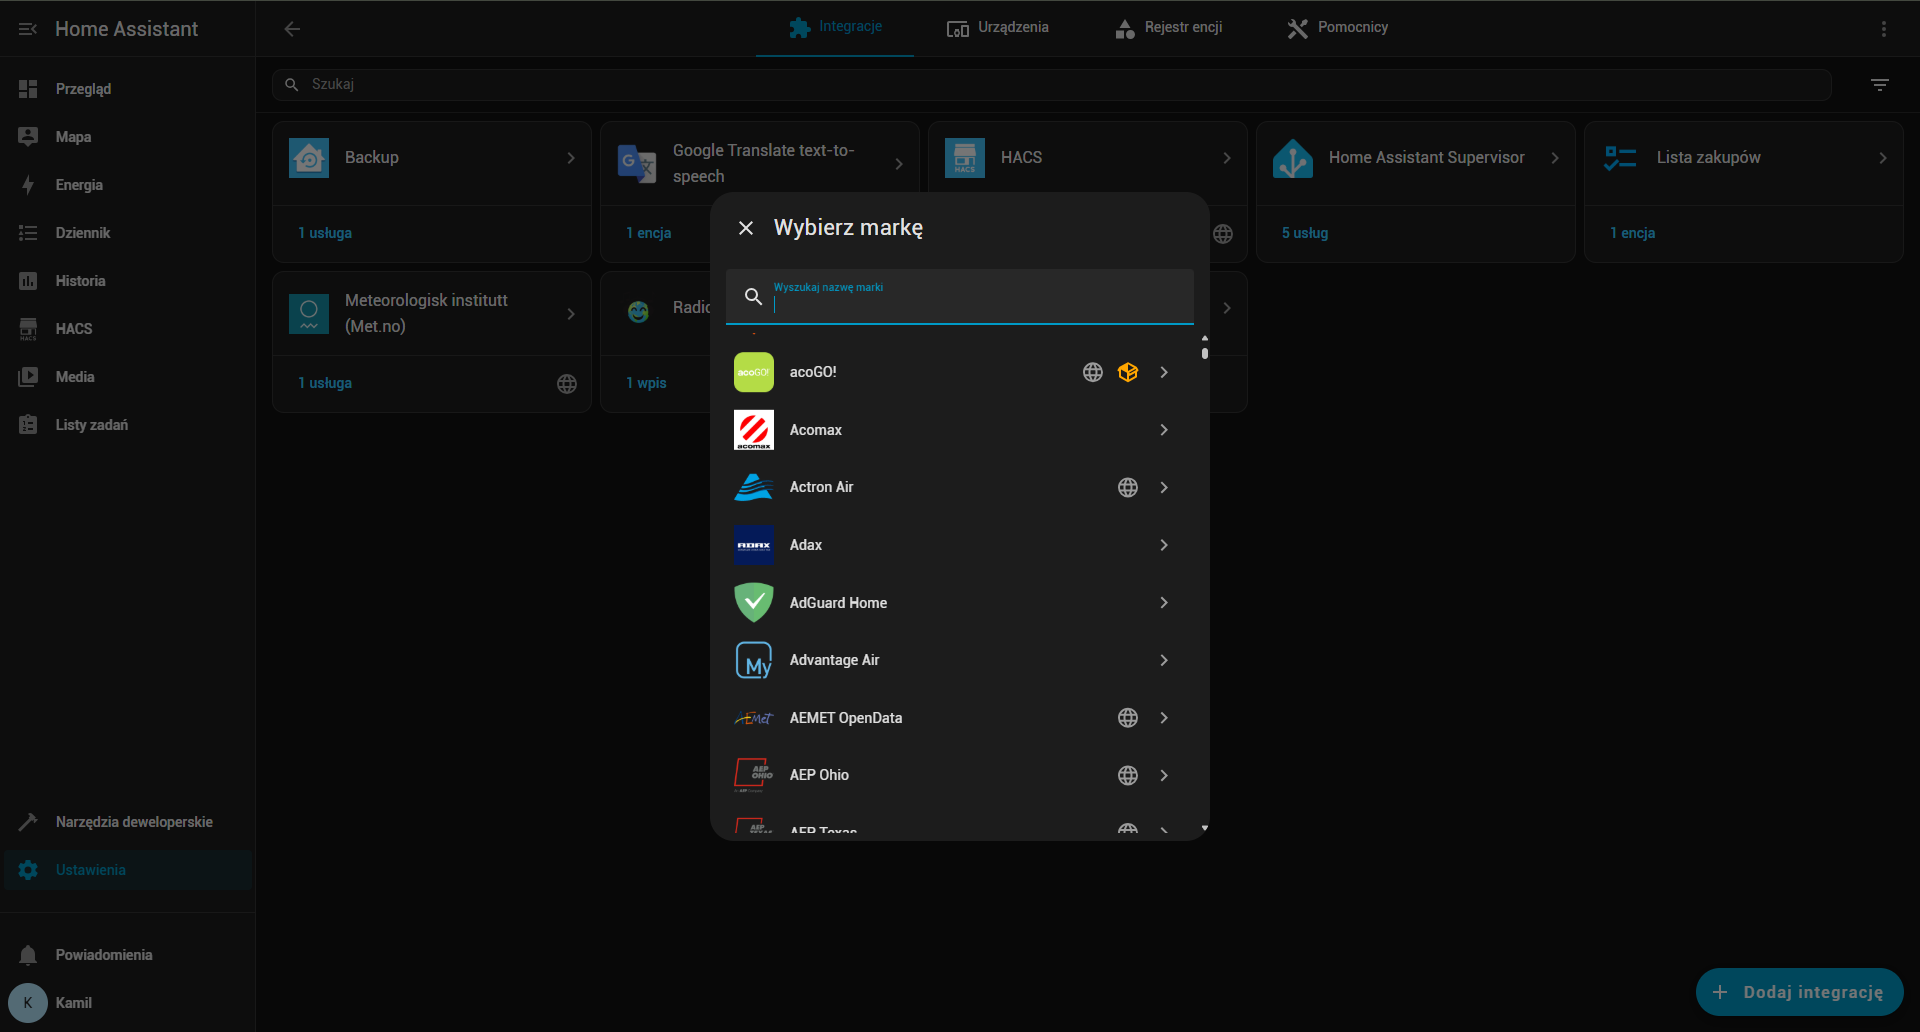
Task: Expand the Adax brand chevron
Action: (x=1163, y=545)
